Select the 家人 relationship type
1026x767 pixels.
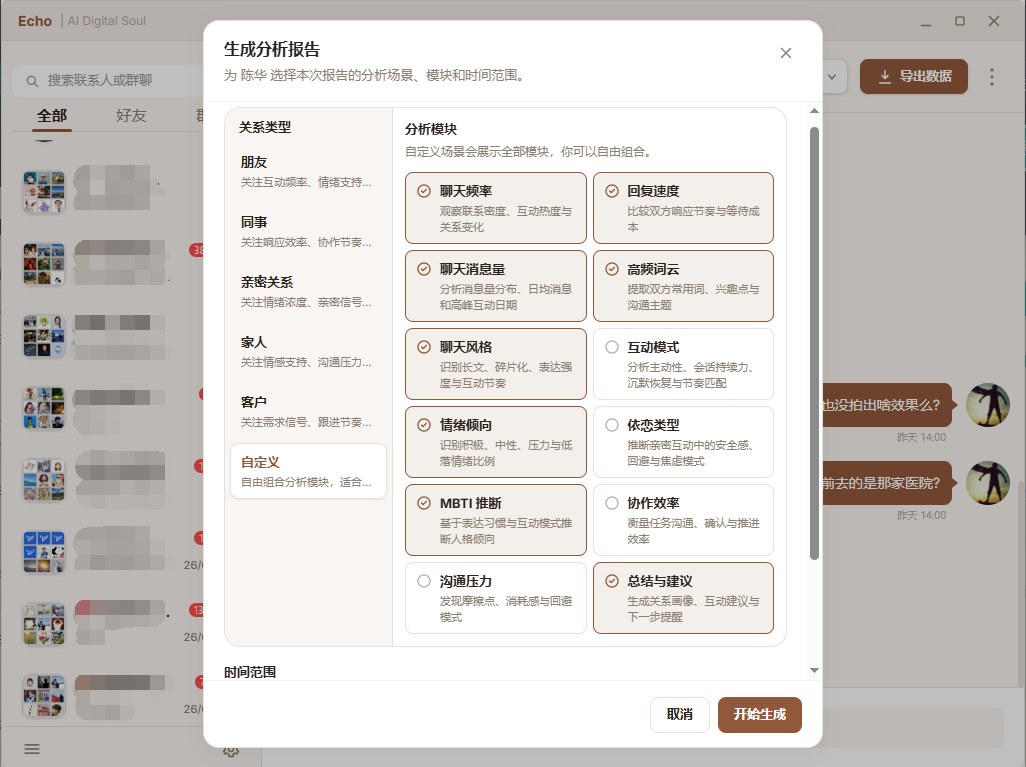(x=308, y=351)
